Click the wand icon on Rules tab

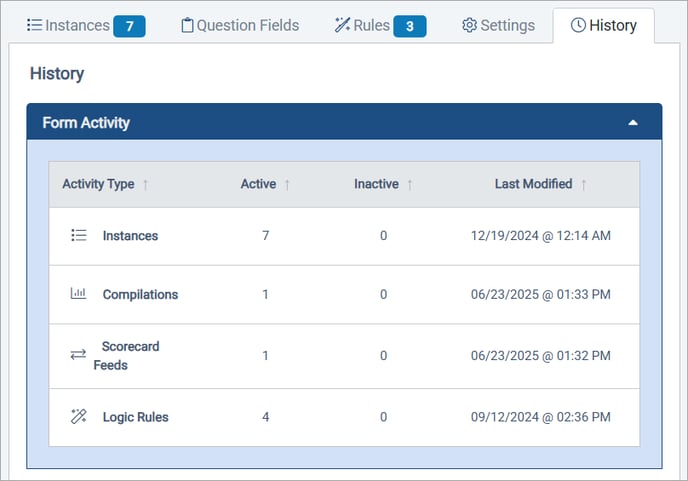pos(342,26)
